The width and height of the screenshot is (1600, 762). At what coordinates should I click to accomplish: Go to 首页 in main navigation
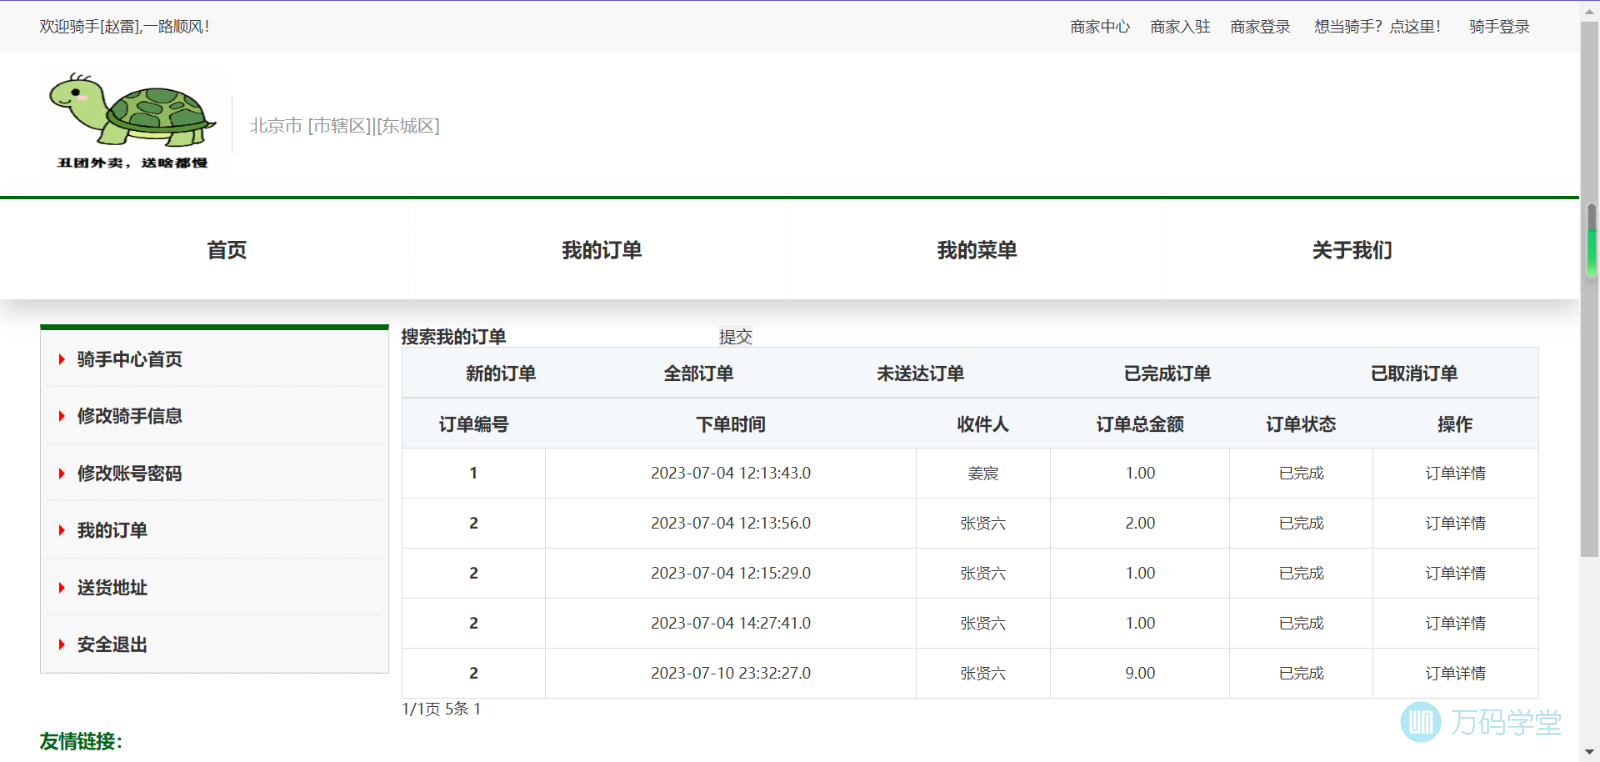tap(227, 250)
